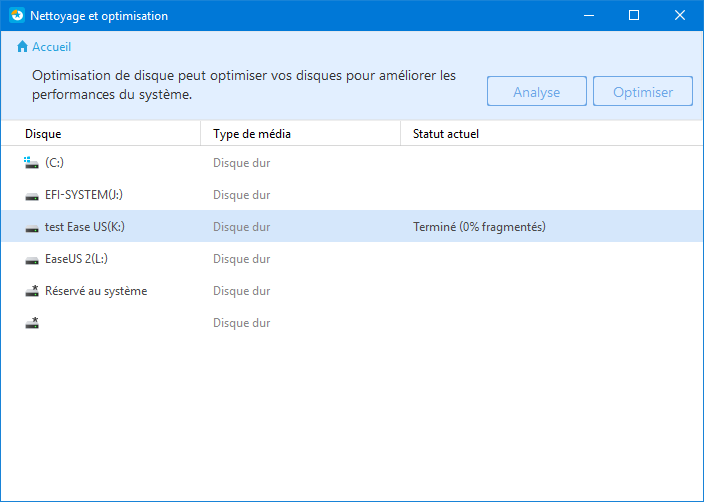Click the drive icon for test Ease US(K:)
The width and height of the screenshot is (704, 502).
coord(32,228)
